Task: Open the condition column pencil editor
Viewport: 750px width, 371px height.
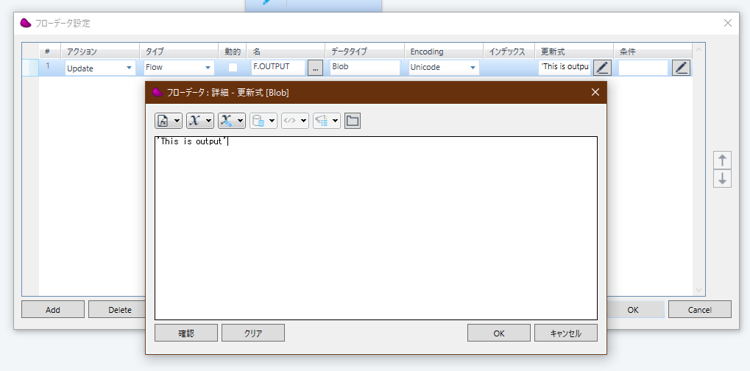Action: point(681,68)
